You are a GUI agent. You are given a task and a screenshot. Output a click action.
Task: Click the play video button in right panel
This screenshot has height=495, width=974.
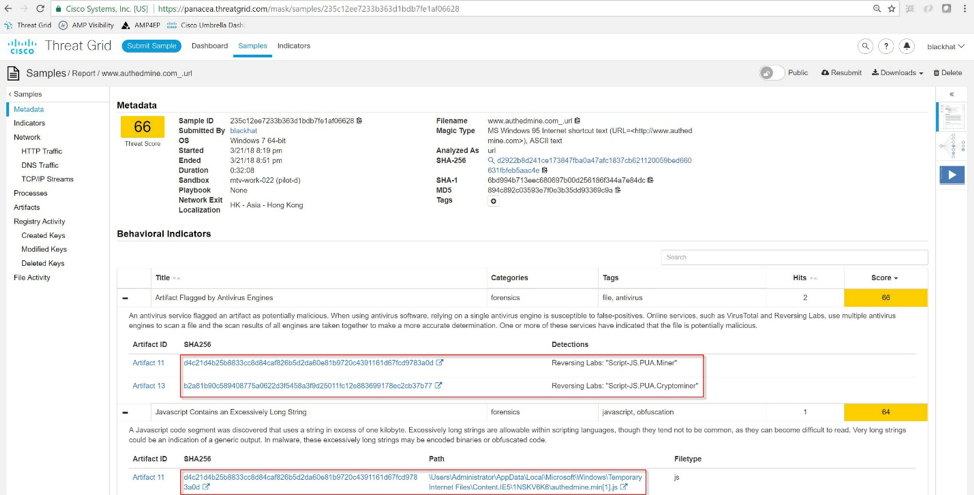[x=951, y=175]
